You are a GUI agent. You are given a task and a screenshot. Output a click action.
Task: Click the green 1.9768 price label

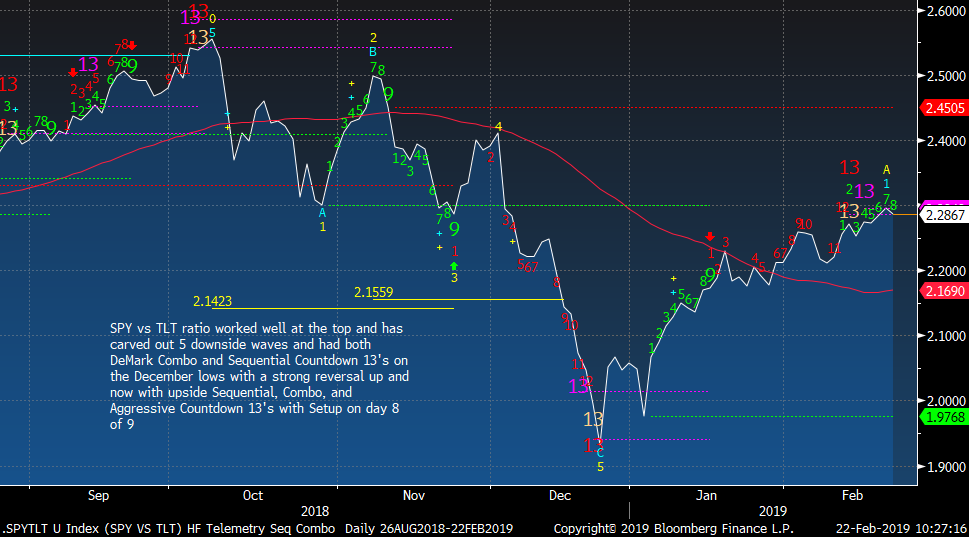coord(944,417)
